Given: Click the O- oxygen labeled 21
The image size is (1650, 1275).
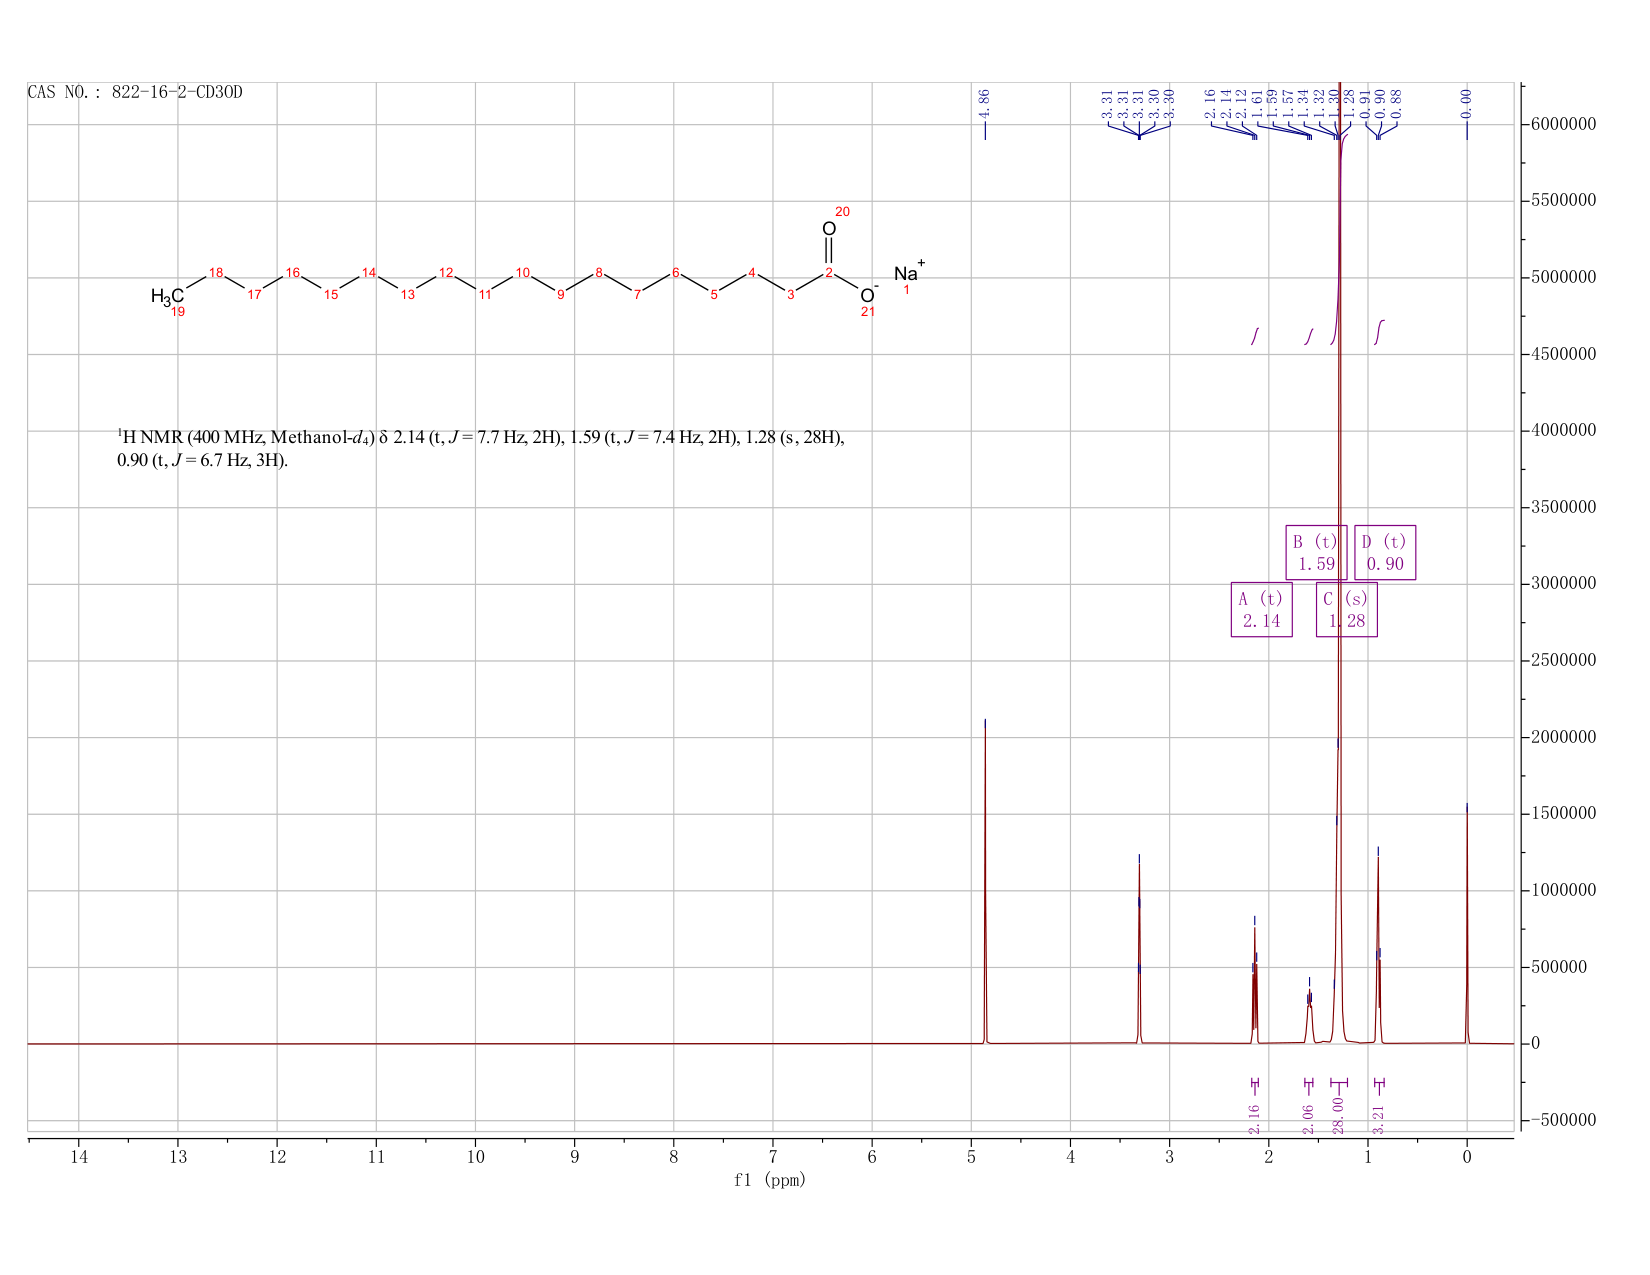Looking at the screenshot, I should tap(869, 295).
